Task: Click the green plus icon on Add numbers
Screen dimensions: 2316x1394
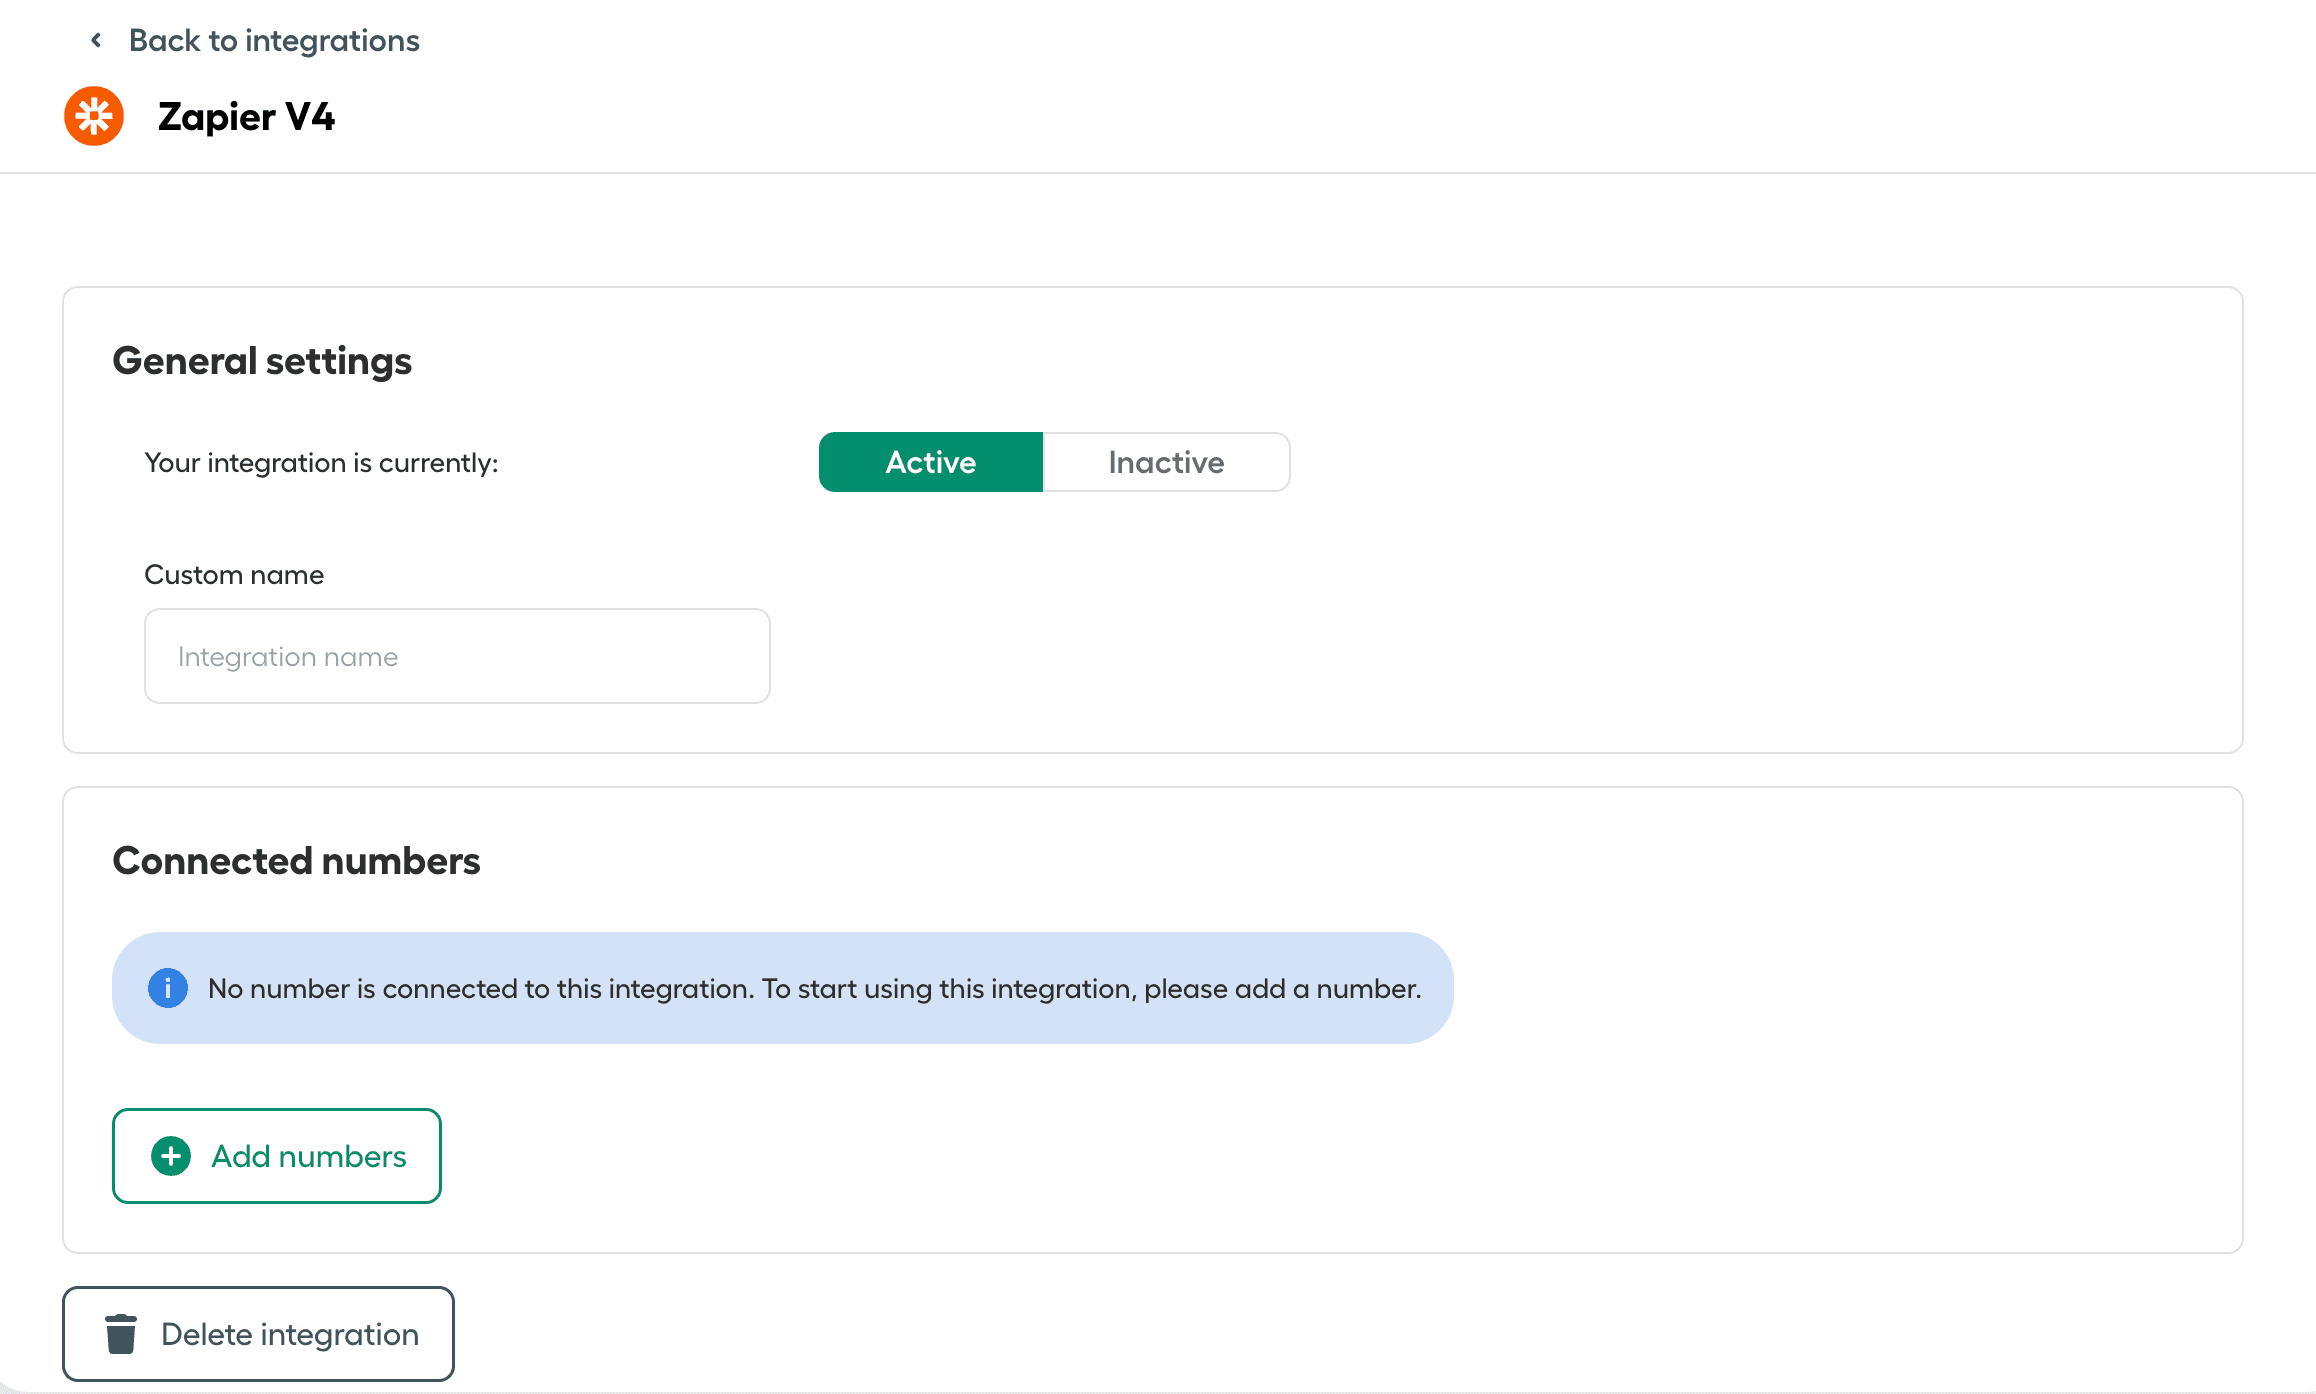Action: pos(171,1156)
